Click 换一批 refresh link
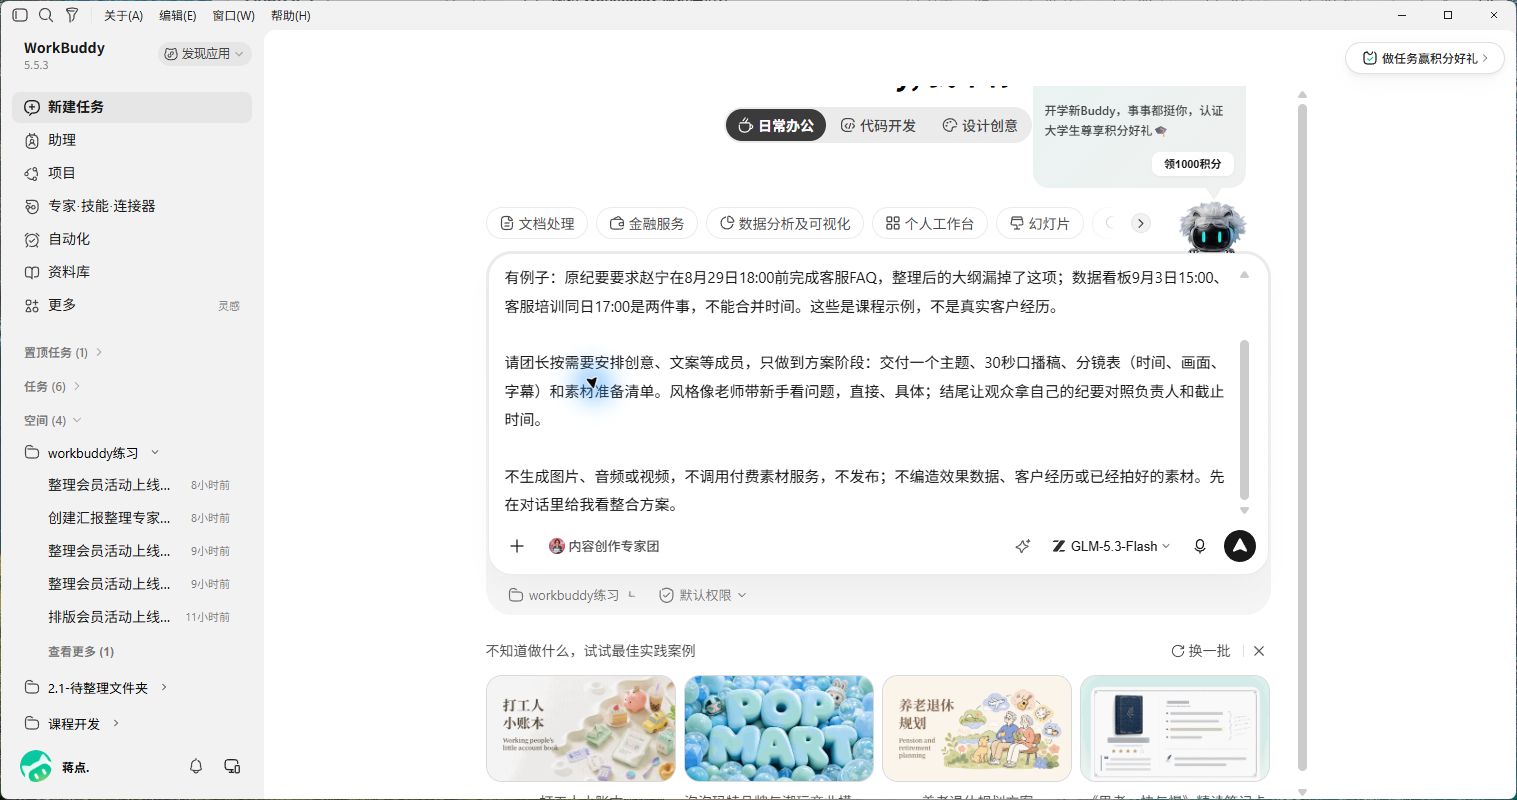This screenshot has height=800, width=1517. (1200, 651)
